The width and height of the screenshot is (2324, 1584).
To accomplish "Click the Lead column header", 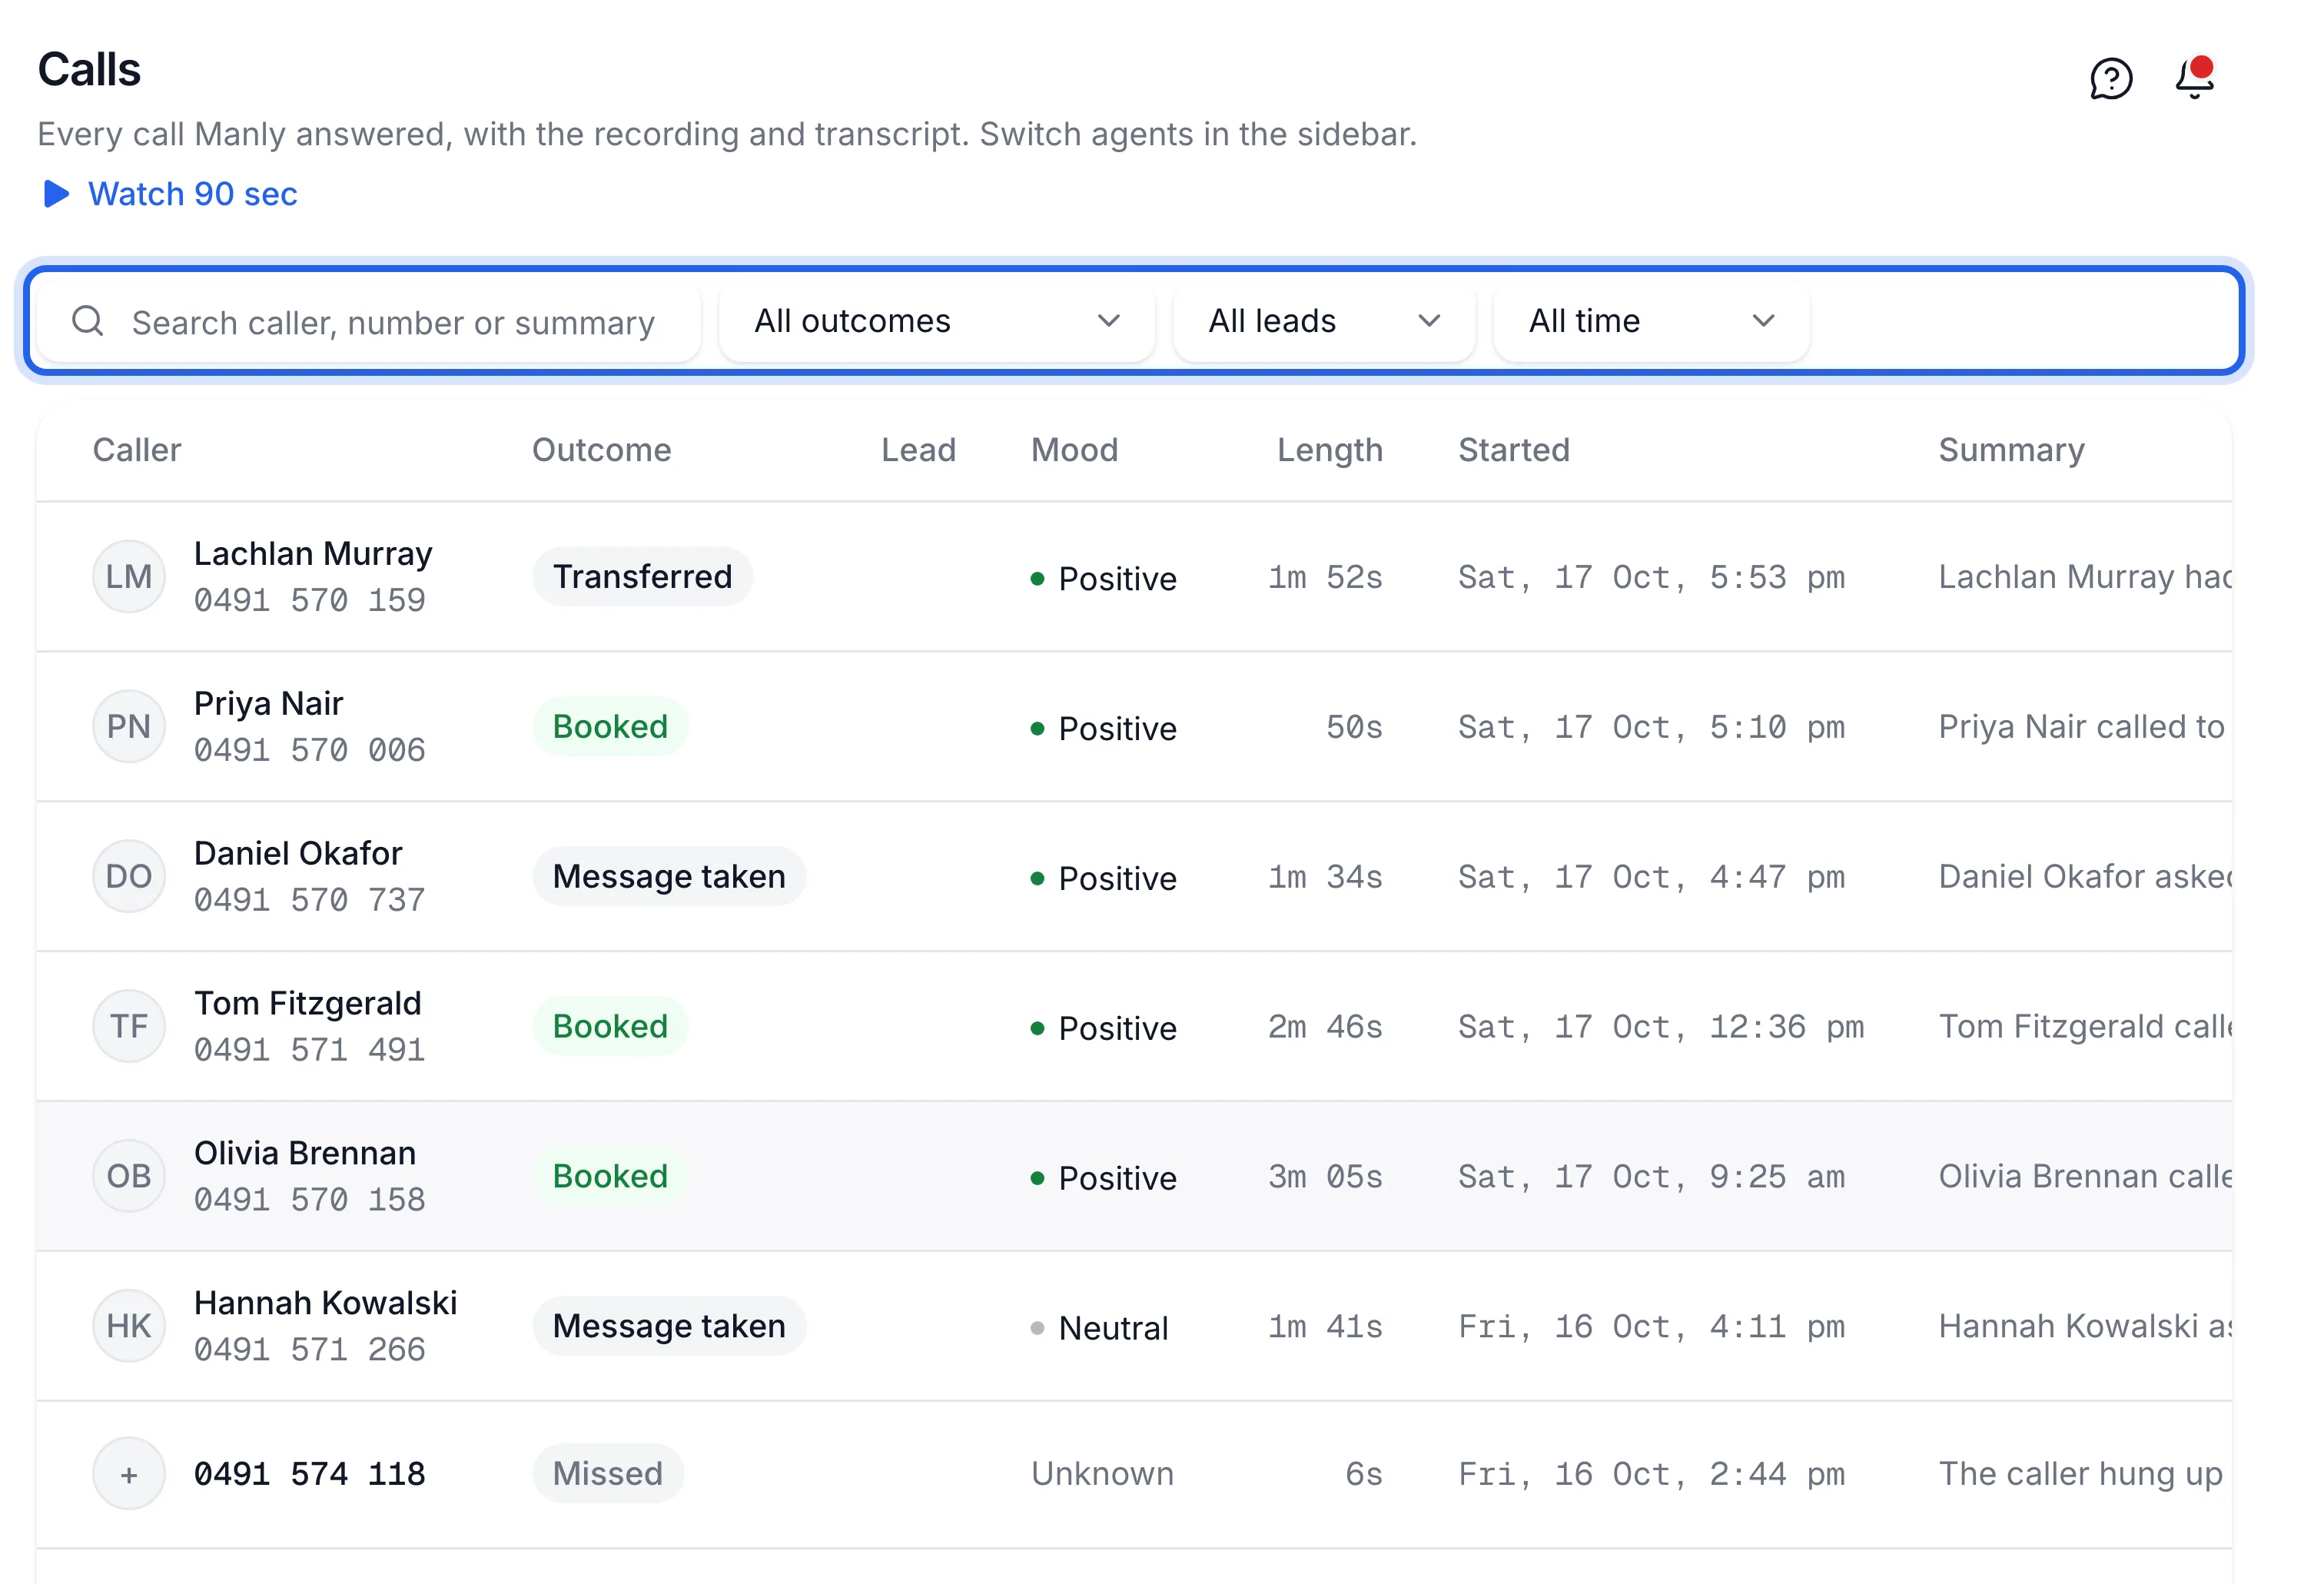I will coord(919,450).
